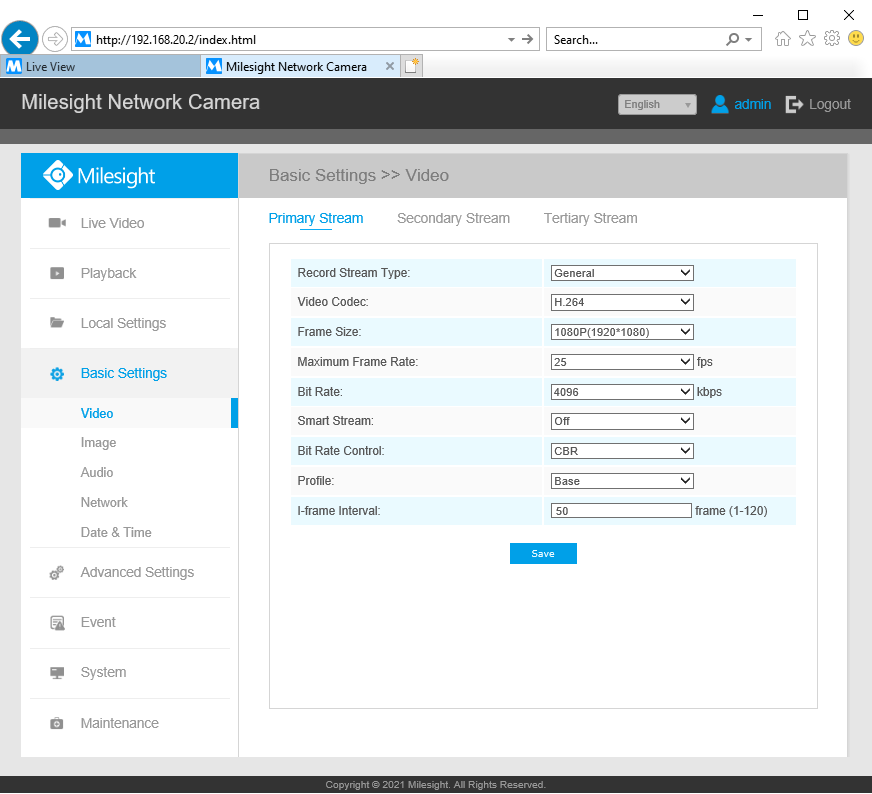
Task: Open the Record Stream Type dropdown
Action: tap(622, 273)
